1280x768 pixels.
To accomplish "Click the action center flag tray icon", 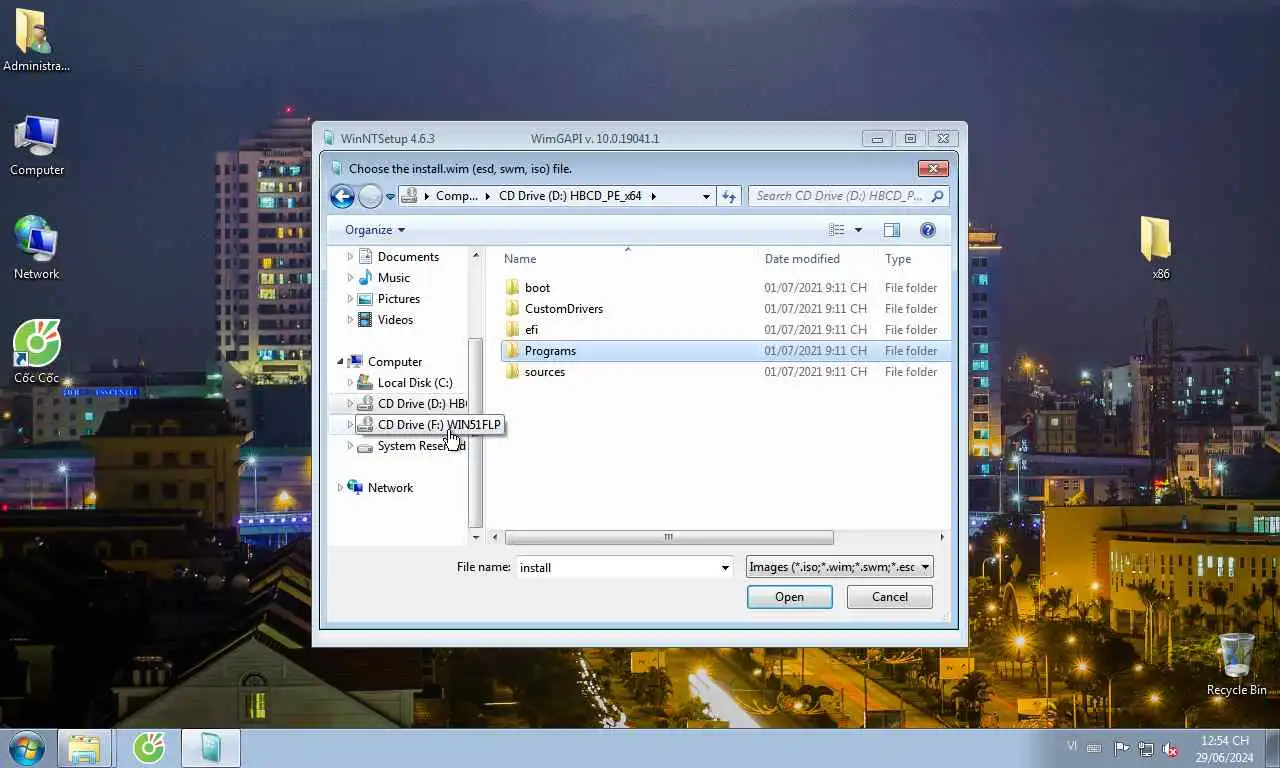I will coord(1121,748).
